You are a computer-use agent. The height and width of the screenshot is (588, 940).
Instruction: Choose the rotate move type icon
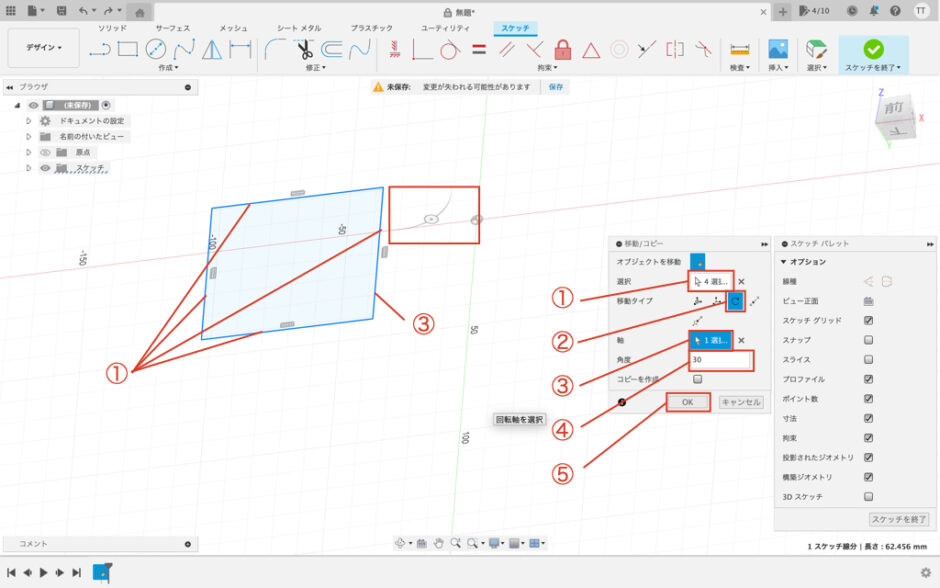click(x=736, y=301)
